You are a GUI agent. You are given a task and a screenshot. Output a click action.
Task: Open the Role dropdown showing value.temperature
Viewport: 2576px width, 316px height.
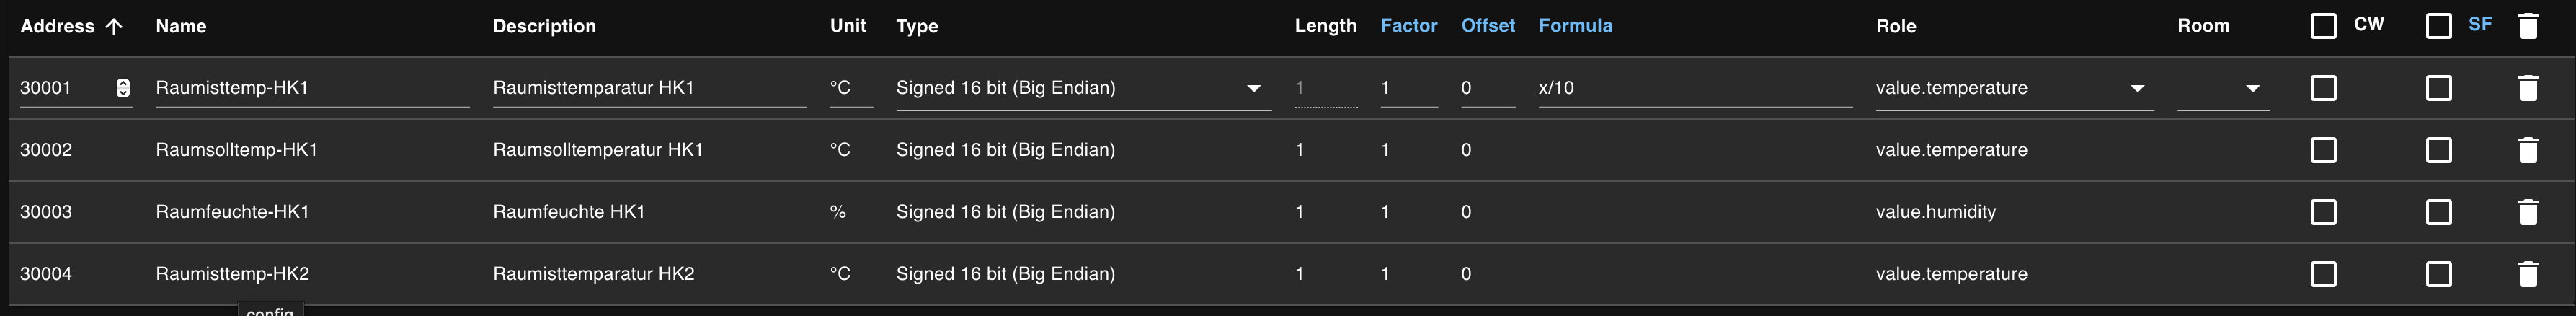tap(2137, 88)
